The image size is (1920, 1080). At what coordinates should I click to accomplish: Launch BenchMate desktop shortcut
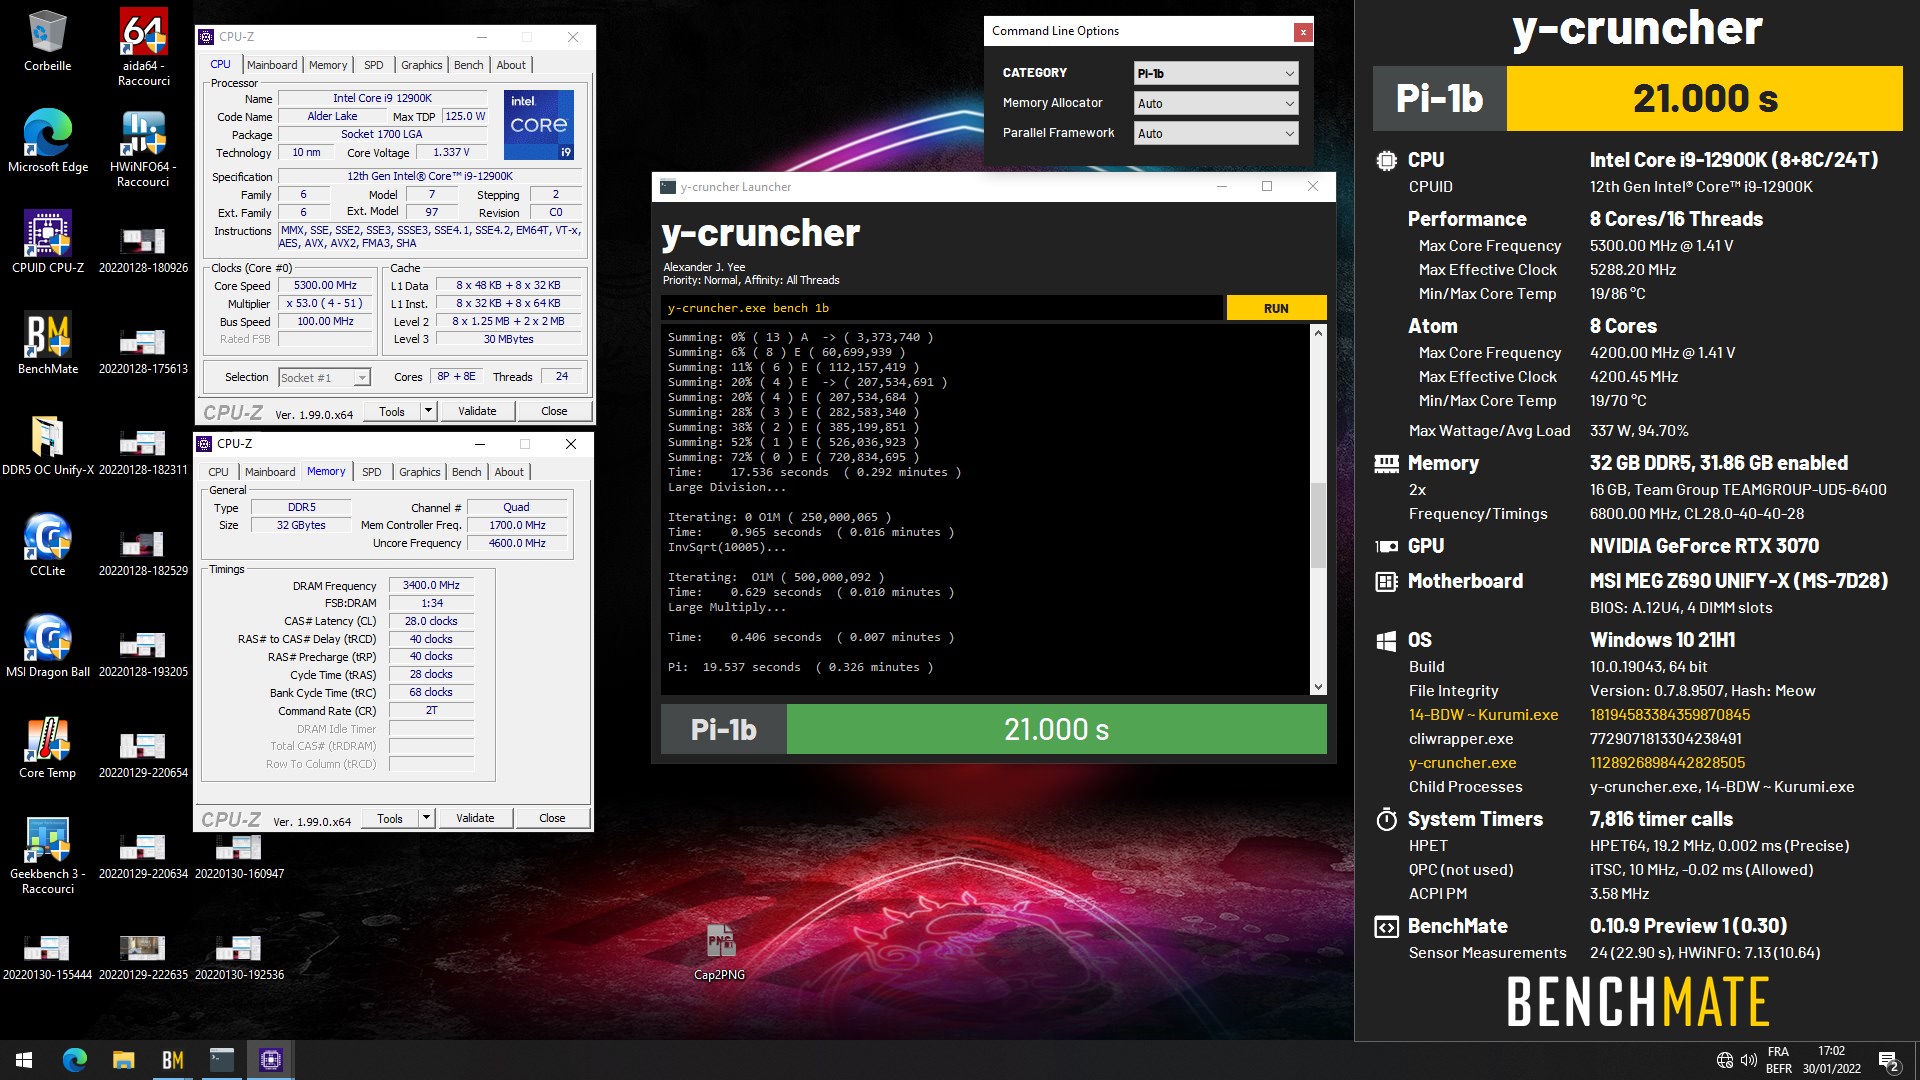pyautogui.click(x=47, y=343)
